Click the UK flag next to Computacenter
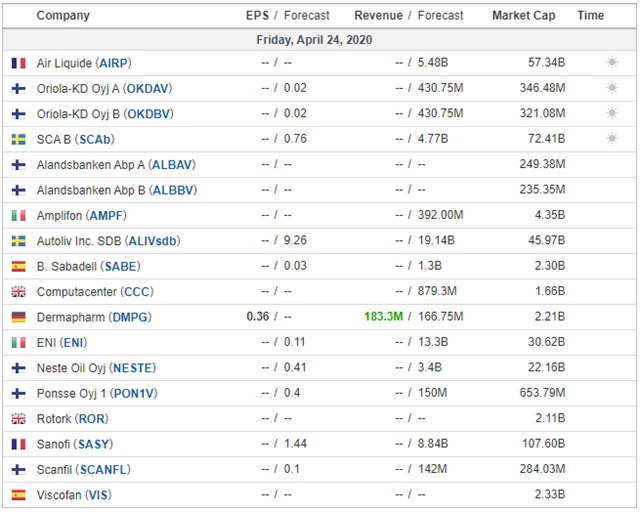Viewport: 640px width, 512px height. (18, 292)
